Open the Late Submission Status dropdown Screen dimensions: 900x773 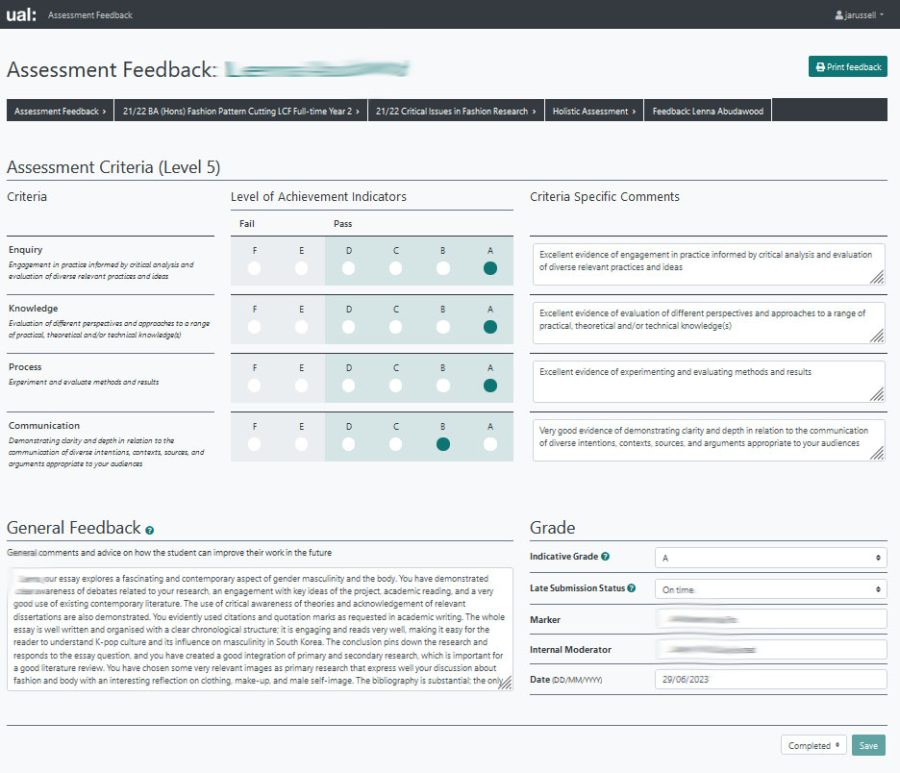pyautogui.click(x=770, y=590)
